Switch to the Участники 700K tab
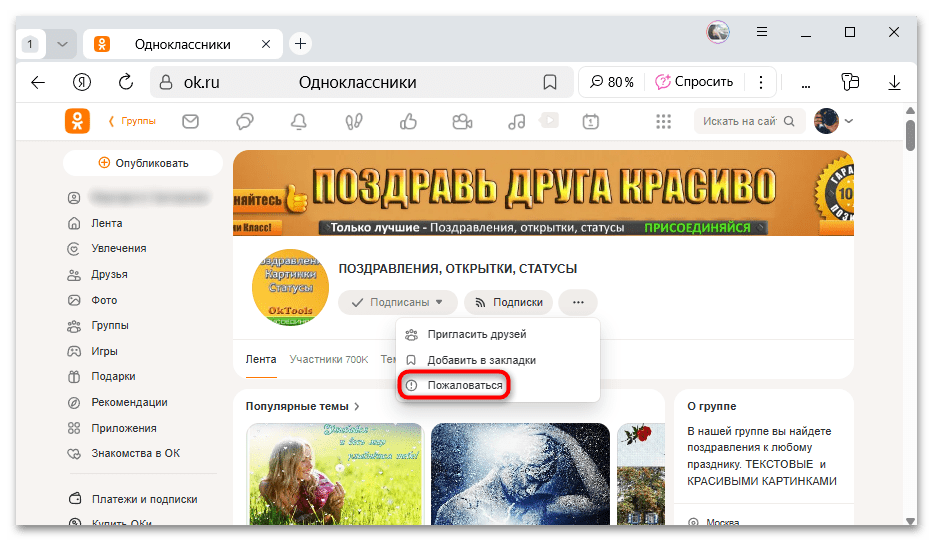 pyautogui.click(x=328, y=359)
